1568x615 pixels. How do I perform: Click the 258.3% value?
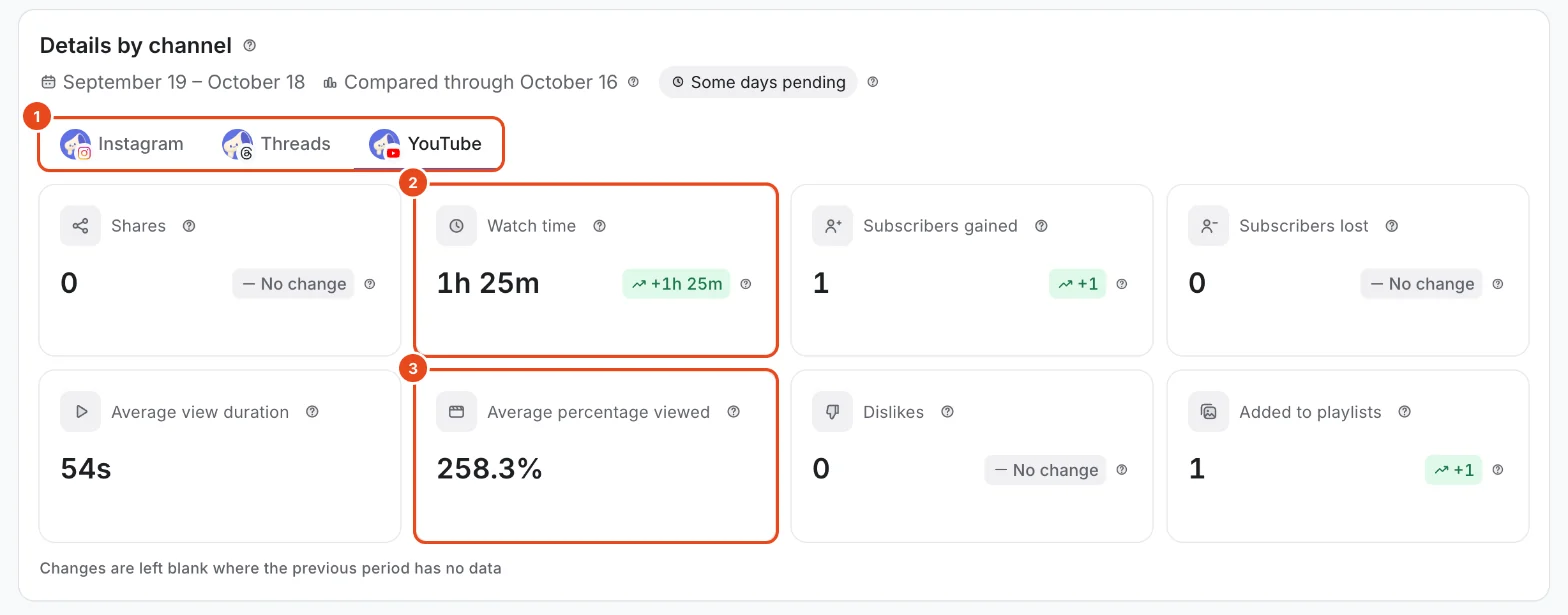490,469
